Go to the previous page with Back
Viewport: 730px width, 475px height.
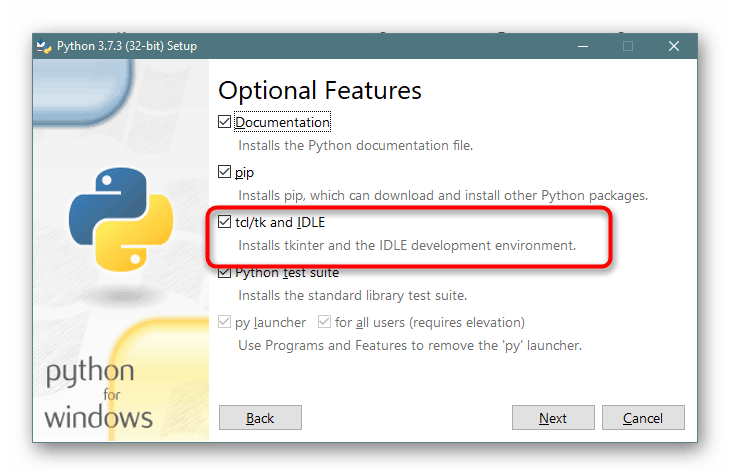[260, 418]
